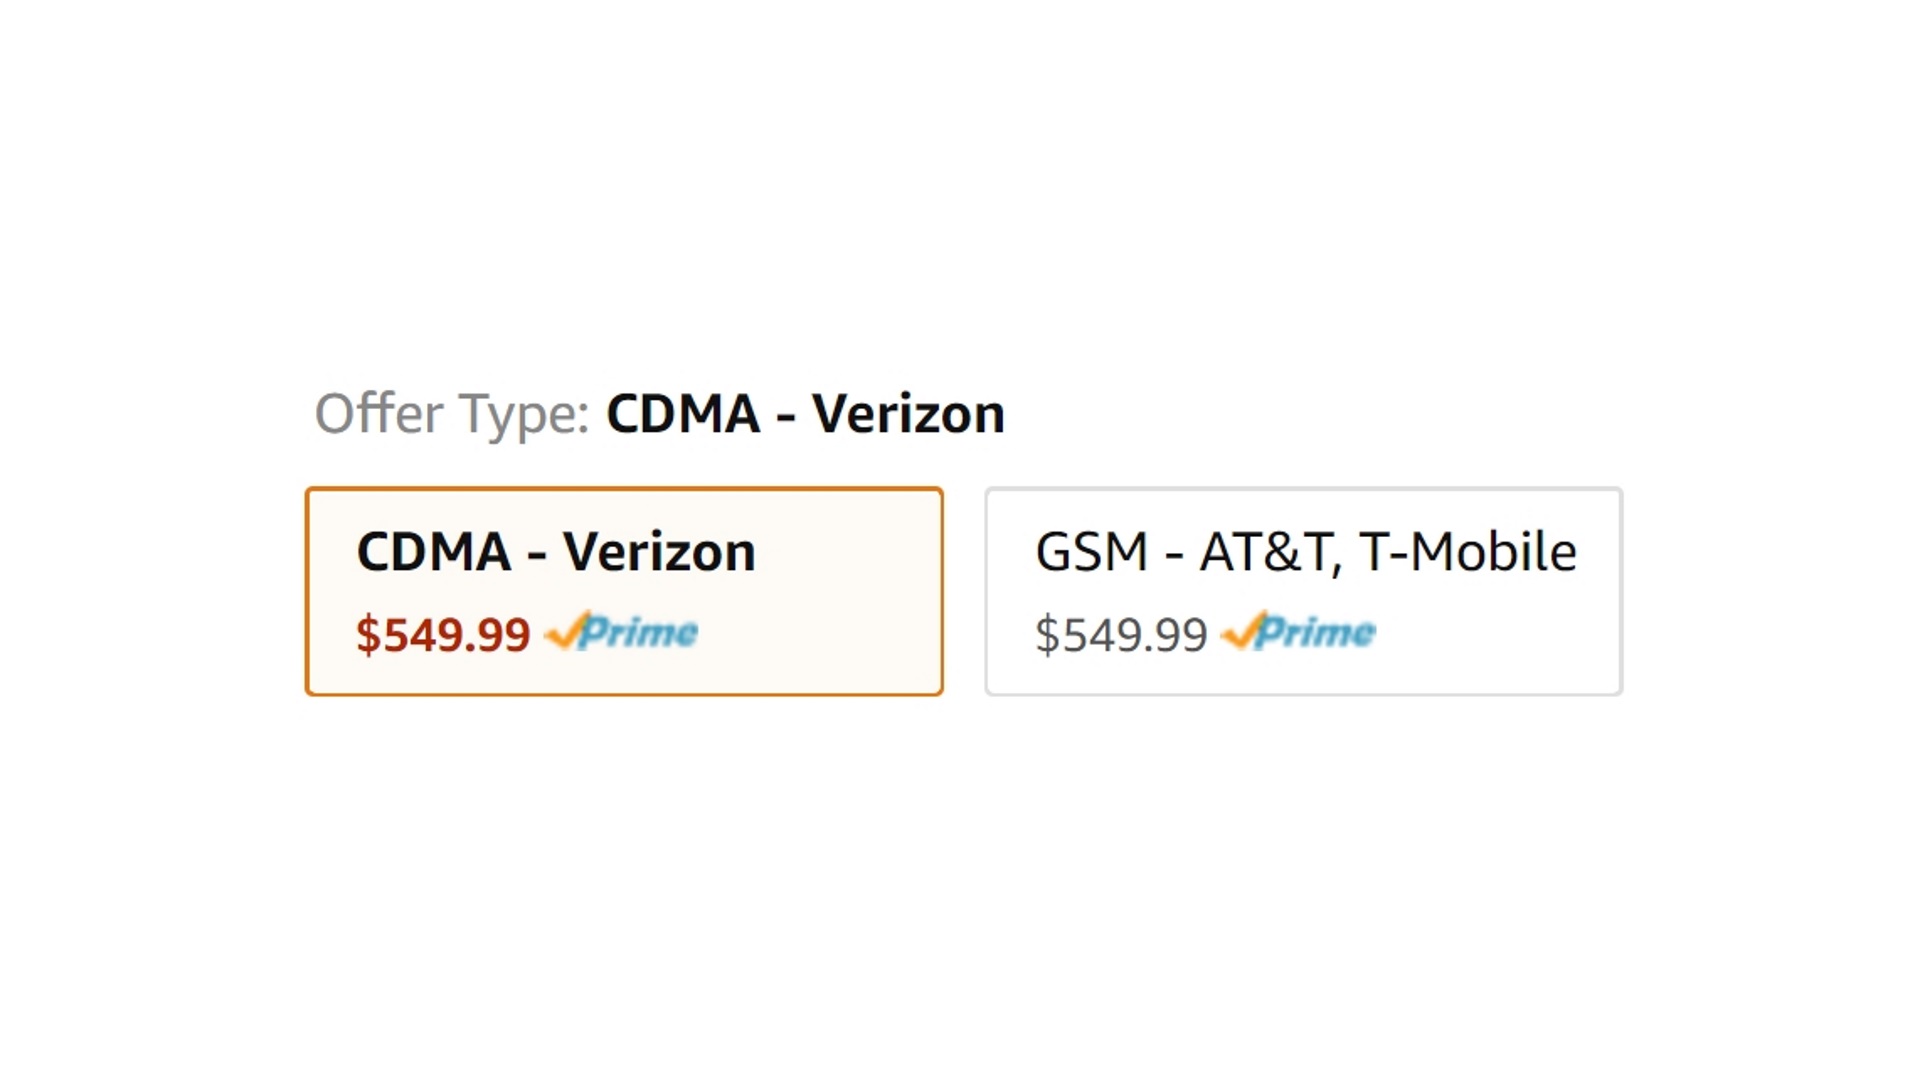Click the word Verizon inside selected tile
The image size is (1920, 1080).
point(659,552)
